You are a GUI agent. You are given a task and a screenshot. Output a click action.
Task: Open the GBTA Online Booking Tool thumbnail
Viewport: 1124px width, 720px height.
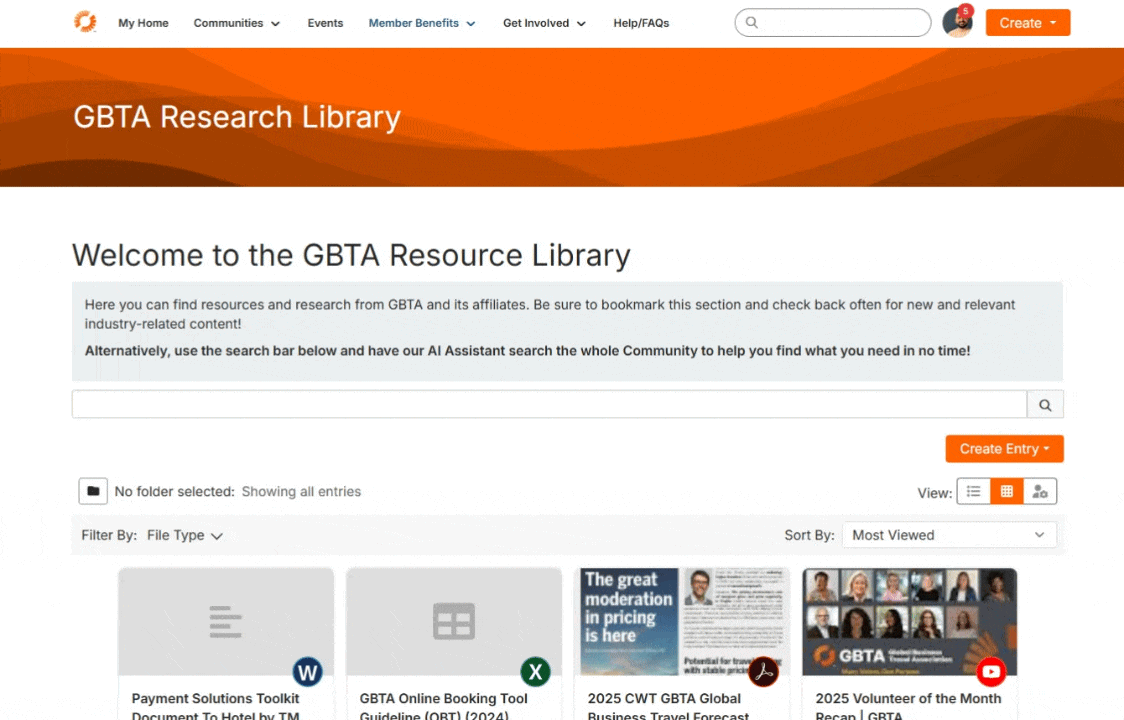454,622
